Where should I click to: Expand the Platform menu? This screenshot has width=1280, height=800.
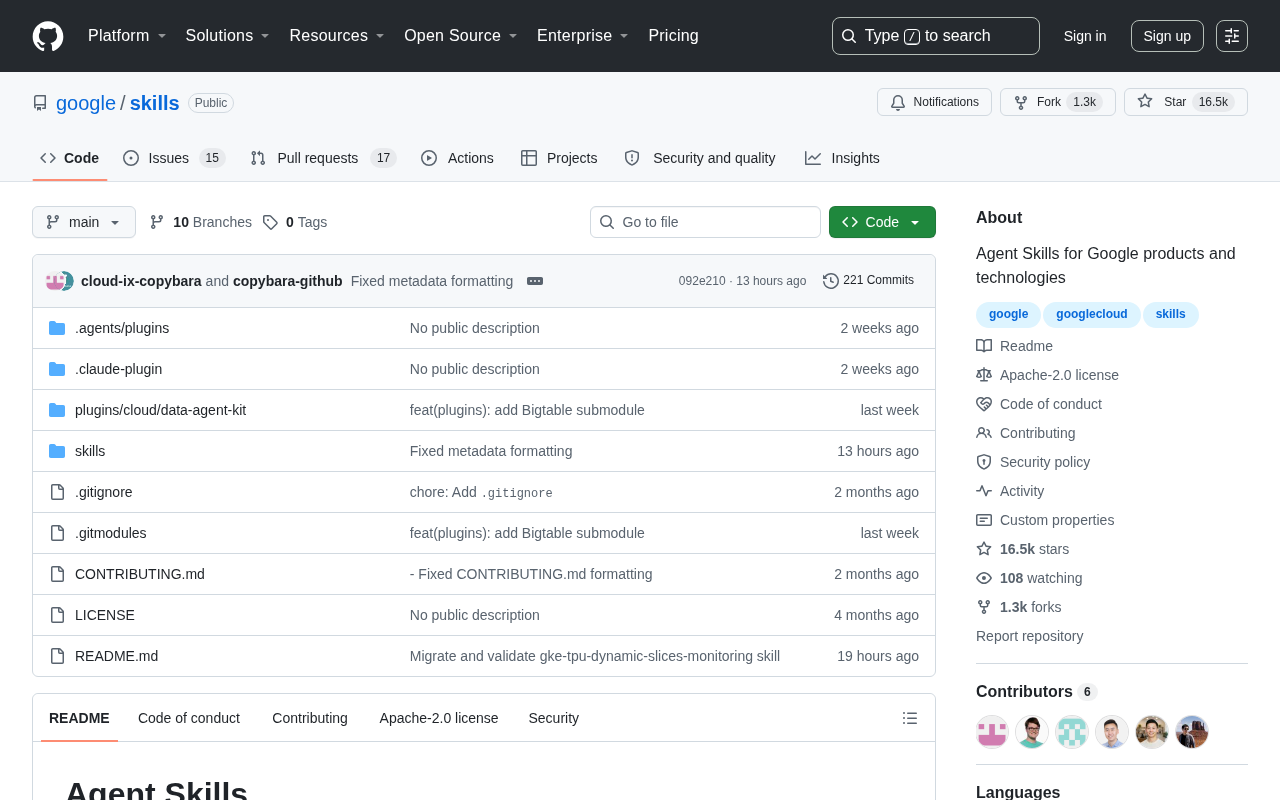pos(127,36)
